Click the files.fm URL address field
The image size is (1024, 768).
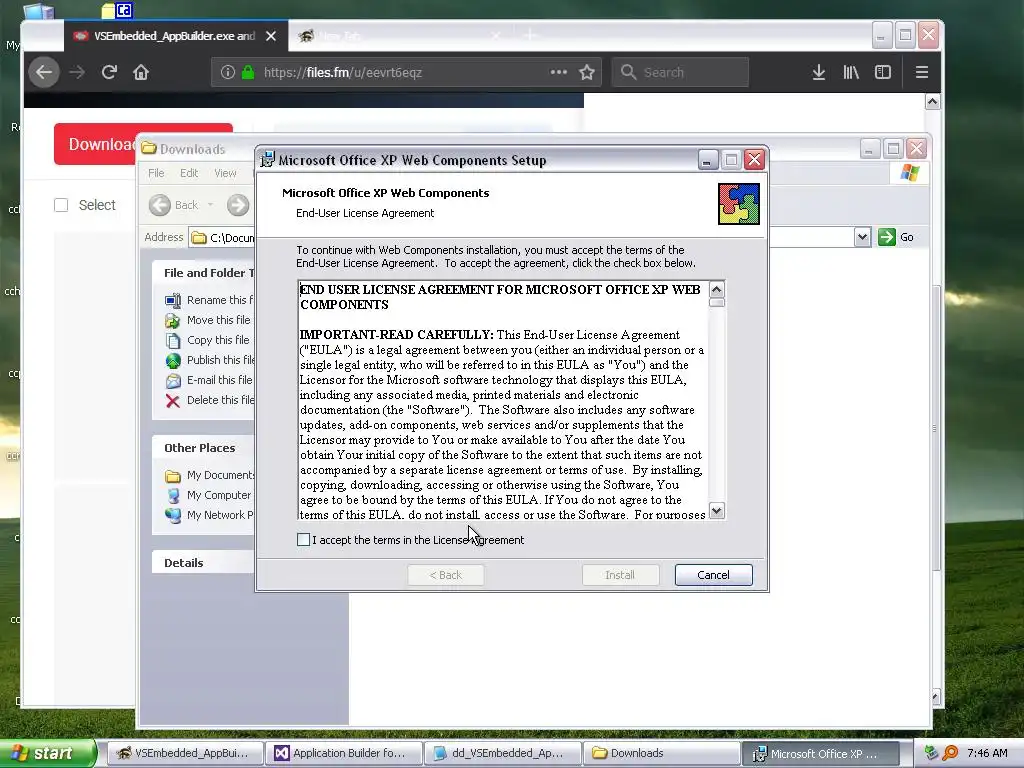tap(405, 72)
